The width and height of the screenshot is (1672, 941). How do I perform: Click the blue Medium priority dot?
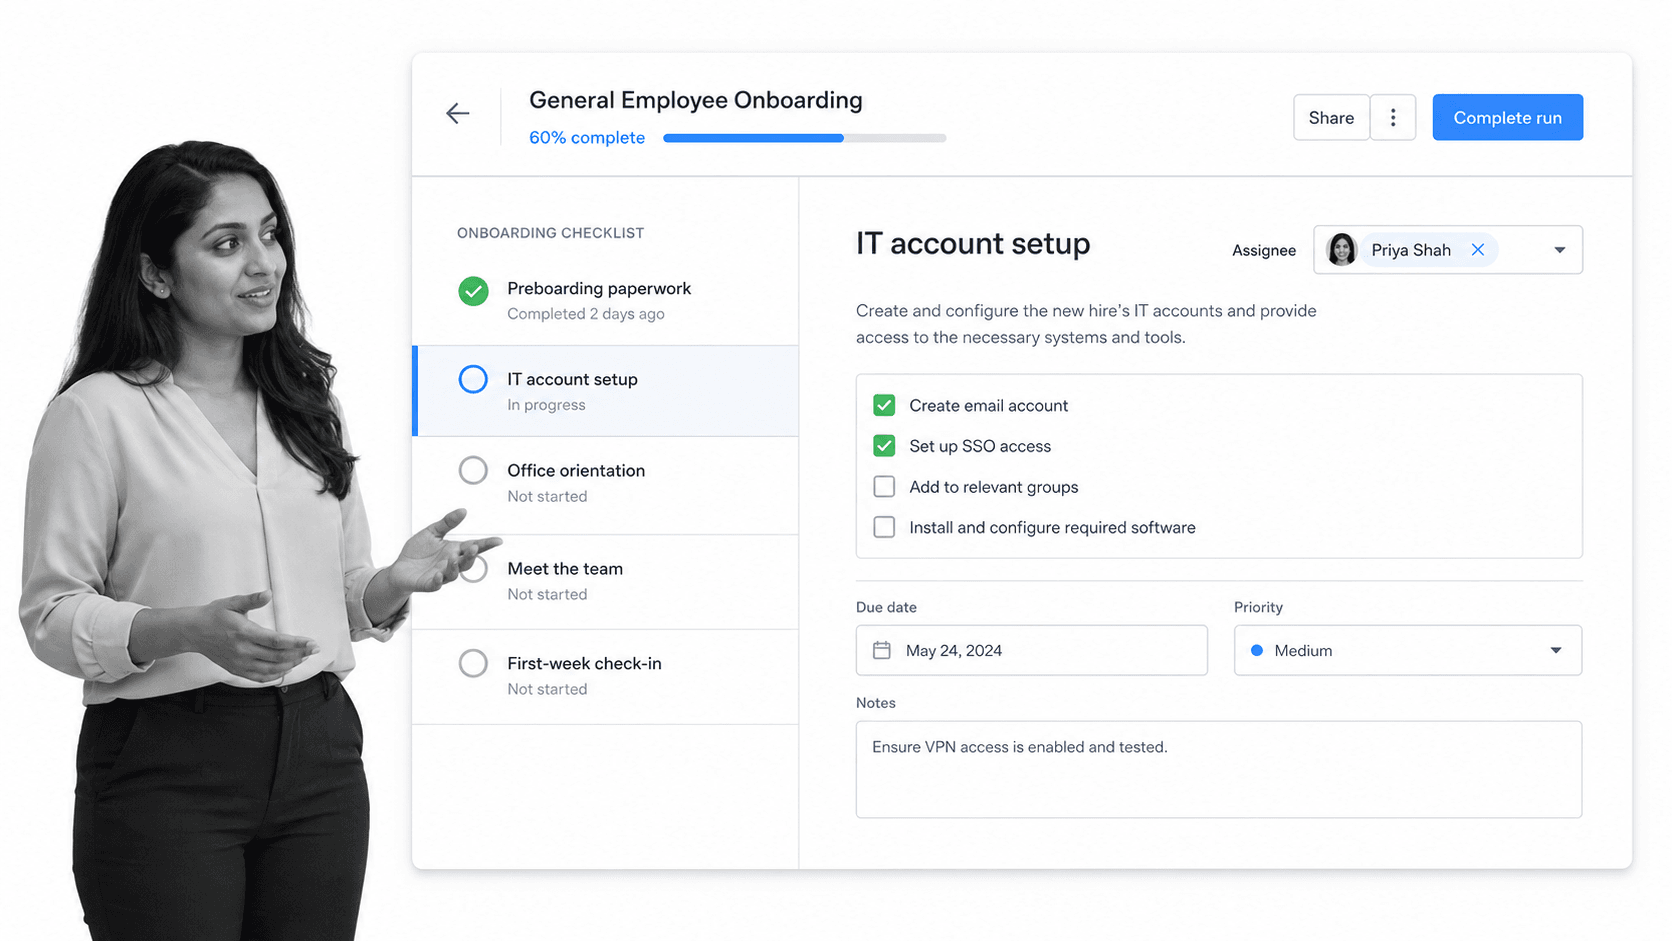[1257, 650]
